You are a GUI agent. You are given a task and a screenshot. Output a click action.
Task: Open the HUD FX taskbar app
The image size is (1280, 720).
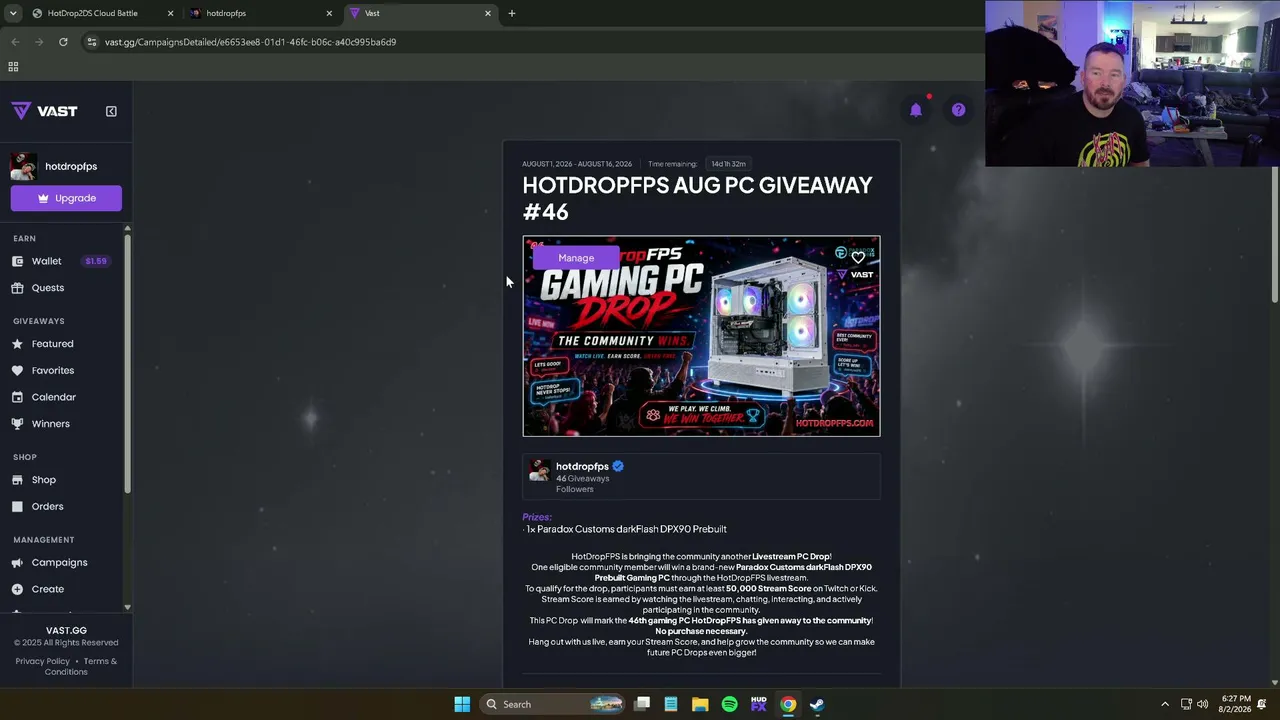[758, 704]
